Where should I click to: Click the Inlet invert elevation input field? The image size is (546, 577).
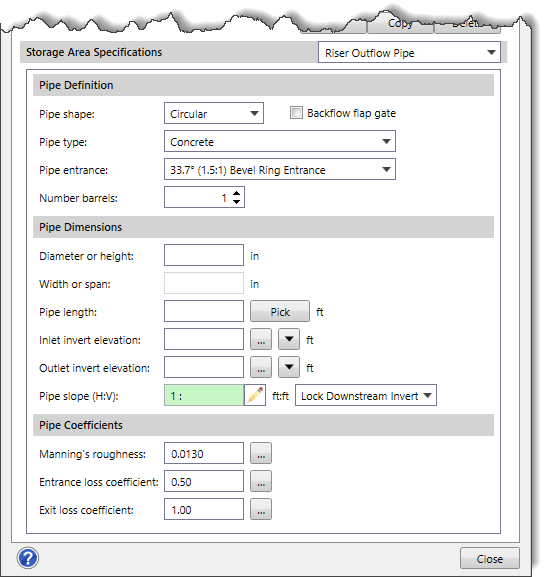pos(204,339)
